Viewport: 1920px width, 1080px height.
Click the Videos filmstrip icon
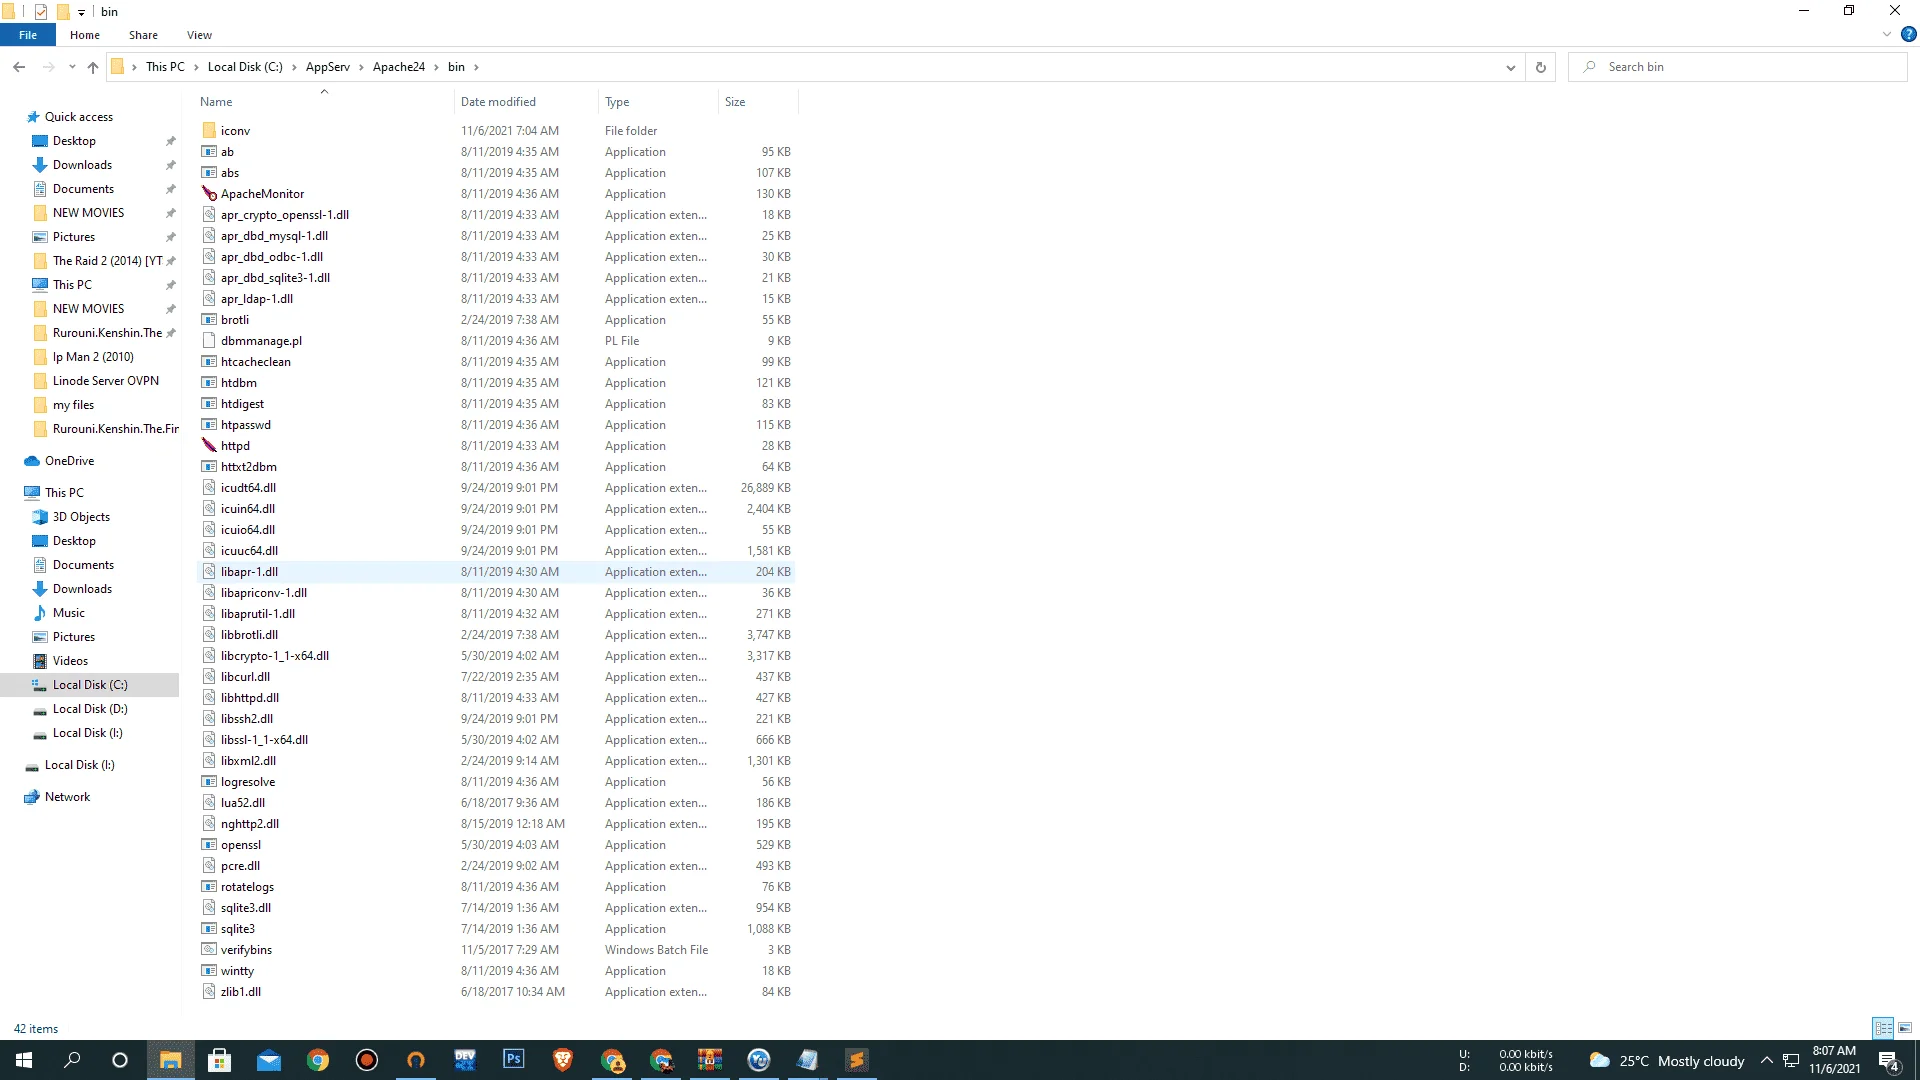[x=40, y=661]
